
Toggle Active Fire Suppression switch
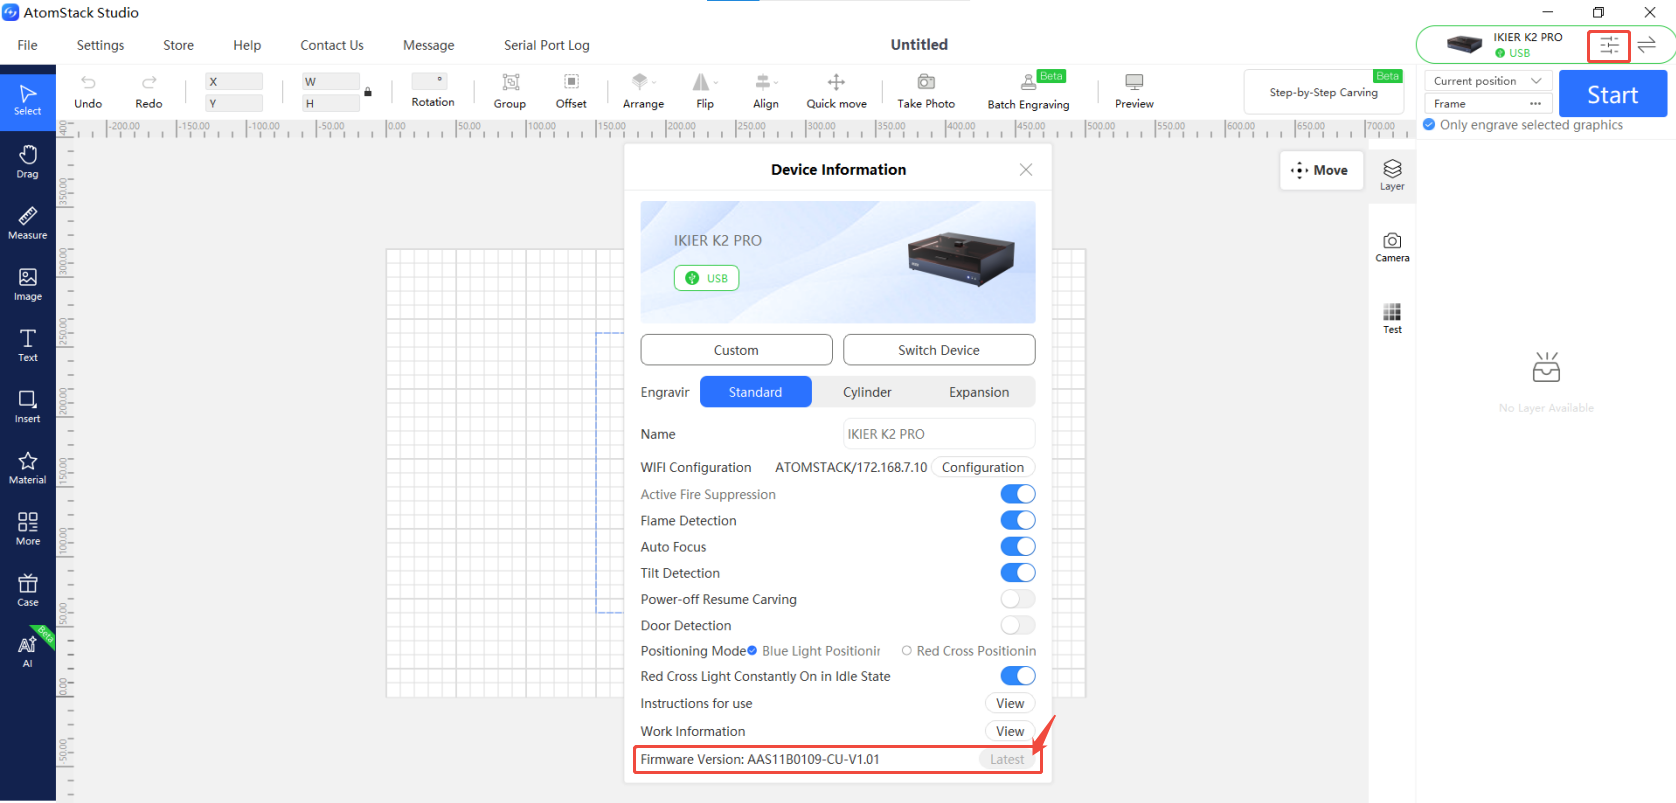(x=1018, y=494)
